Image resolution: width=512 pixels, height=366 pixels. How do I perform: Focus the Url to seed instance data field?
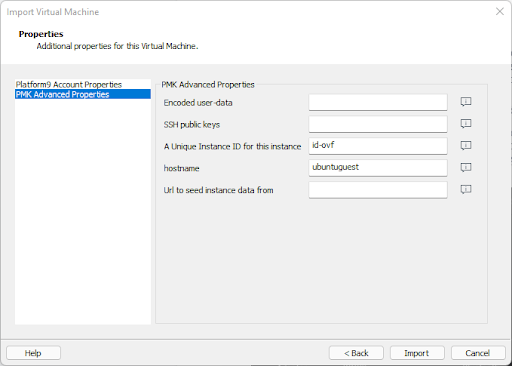(378, 190)
